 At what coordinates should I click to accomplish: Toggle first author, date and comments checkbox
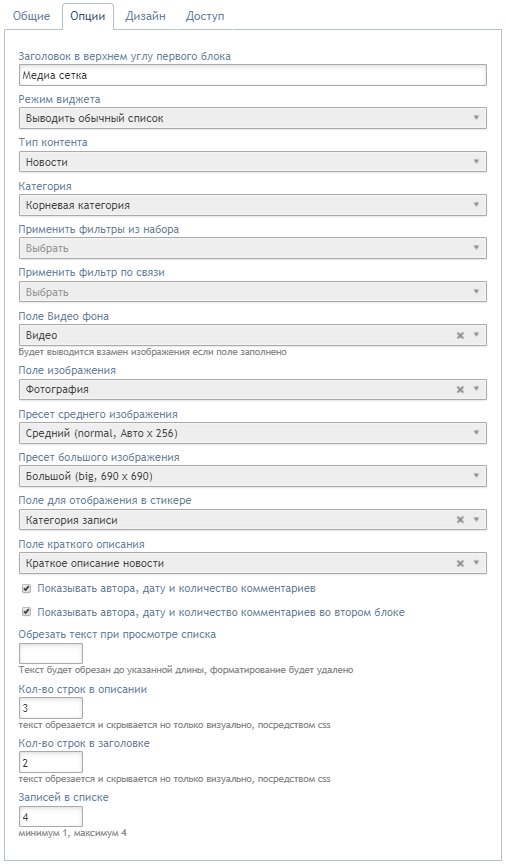26,589
